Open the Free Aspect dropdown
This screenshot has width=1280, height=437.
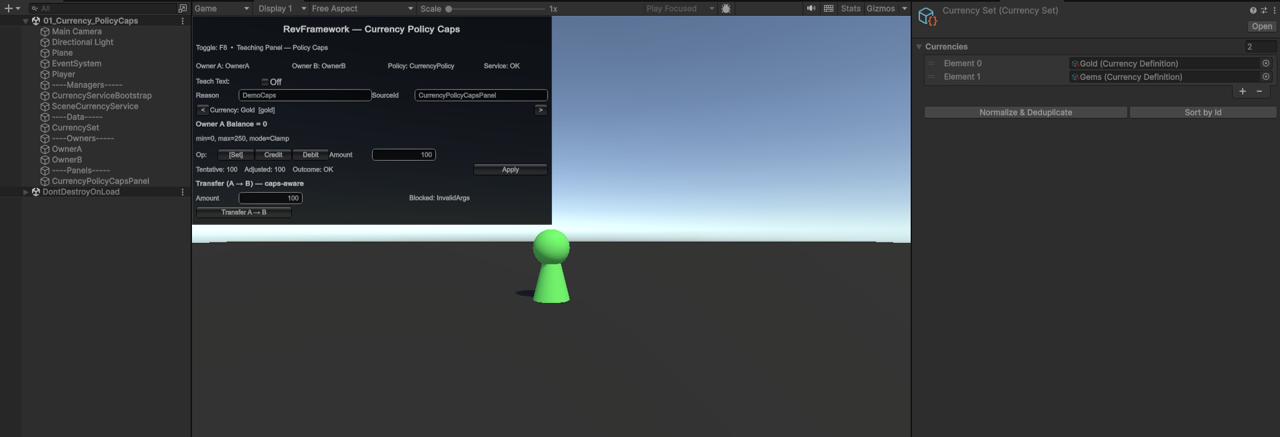[x=361, y=8]
